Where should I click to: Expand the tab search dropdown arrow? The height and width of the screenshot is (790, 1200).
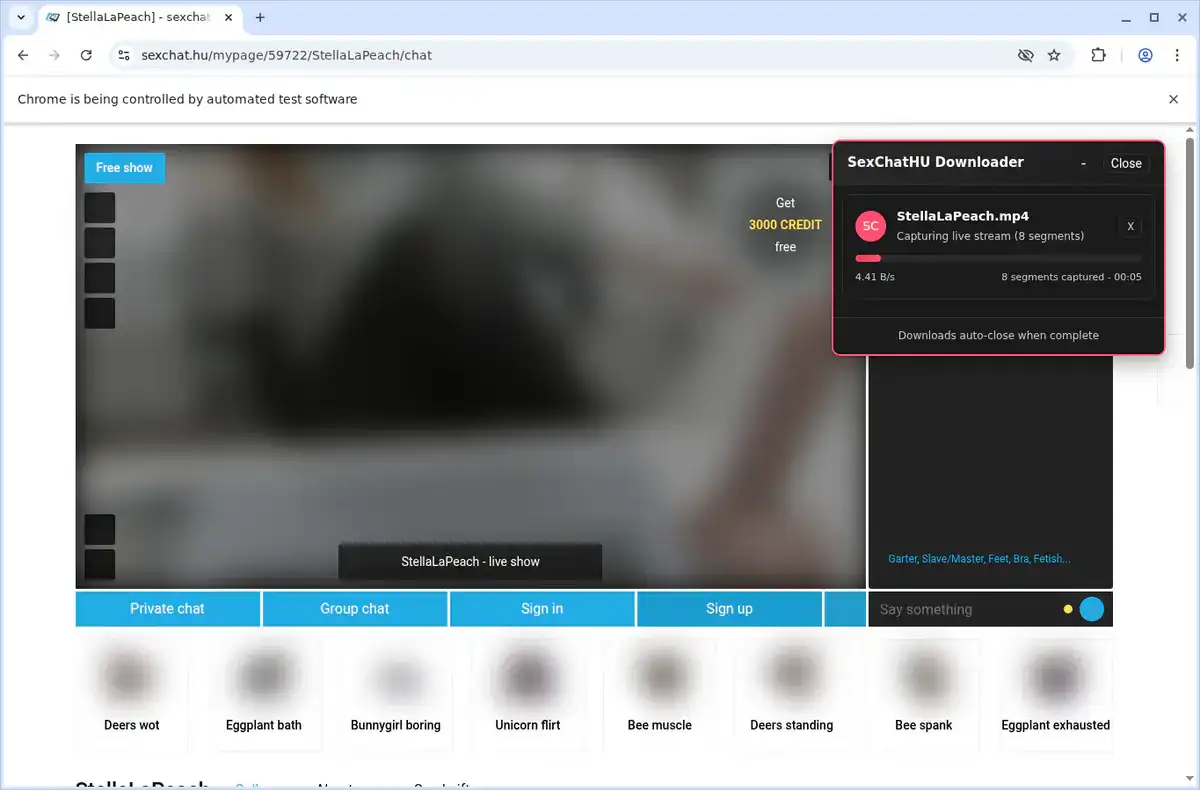(x=21, y=18)
